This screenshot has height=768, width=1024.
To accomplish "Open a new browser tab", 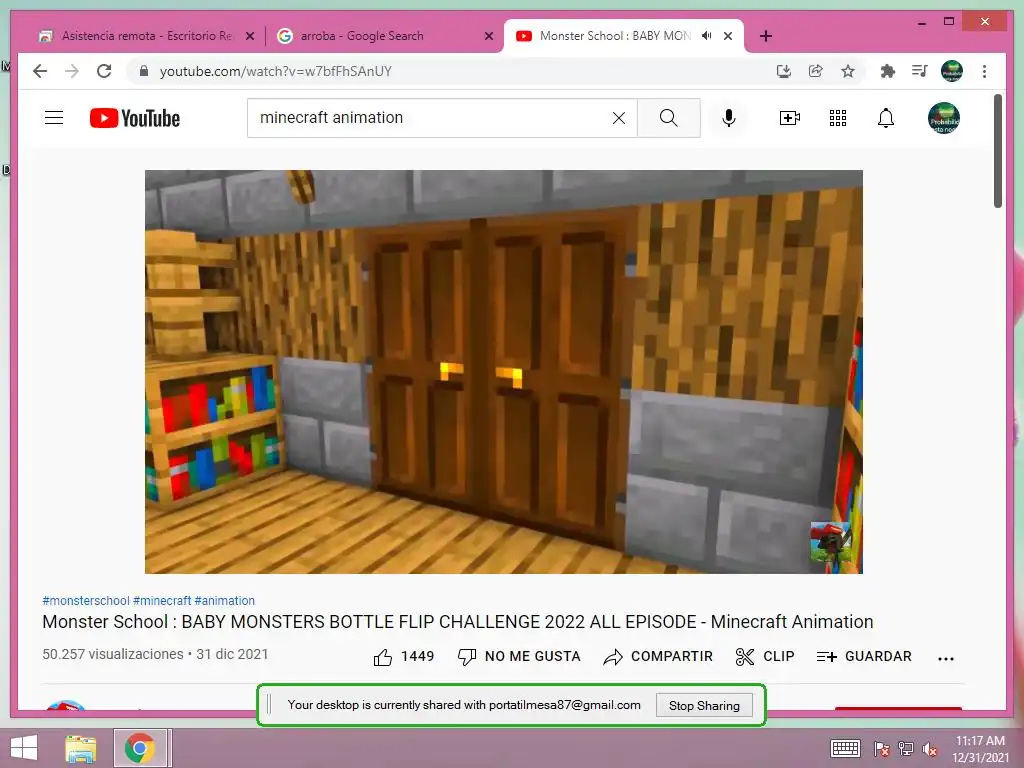I will click(765, 36).
